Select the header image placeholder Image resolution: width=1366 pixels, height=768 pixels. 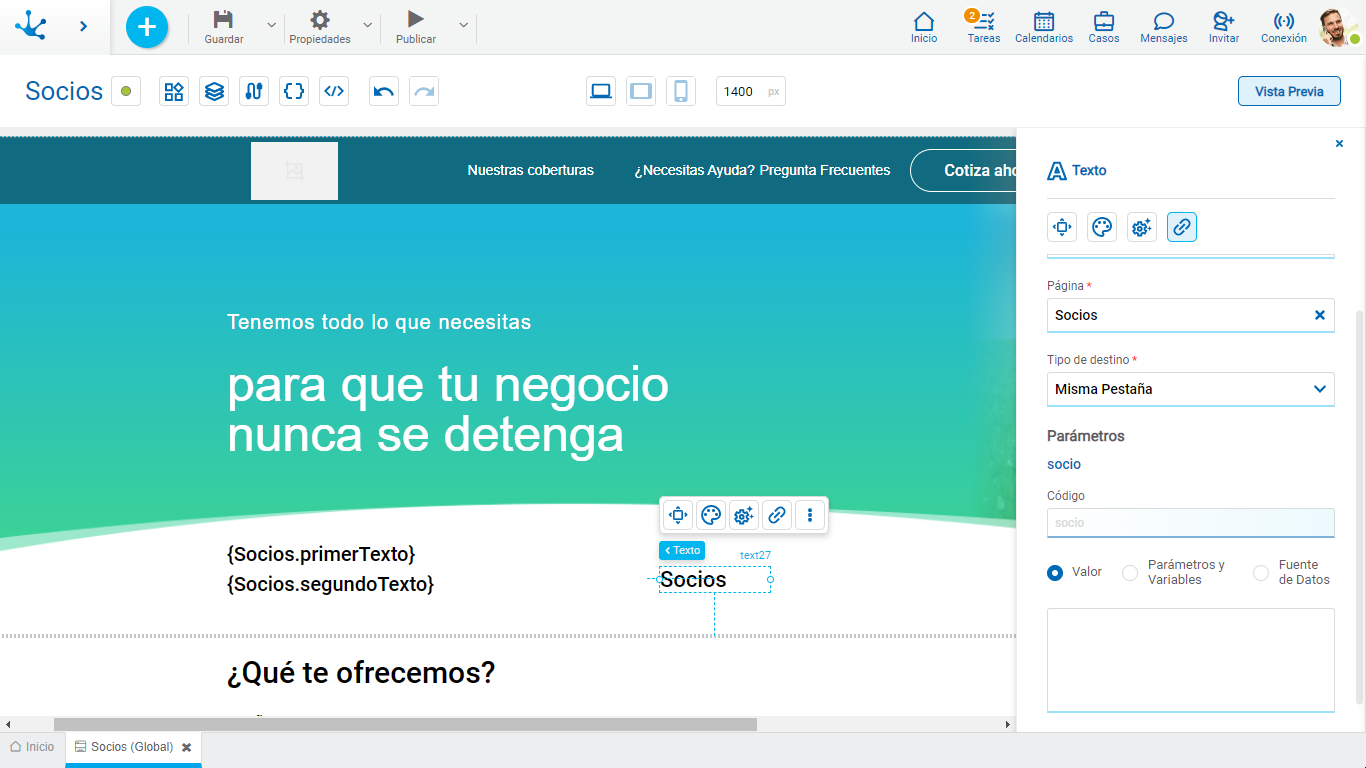[294, 171]
